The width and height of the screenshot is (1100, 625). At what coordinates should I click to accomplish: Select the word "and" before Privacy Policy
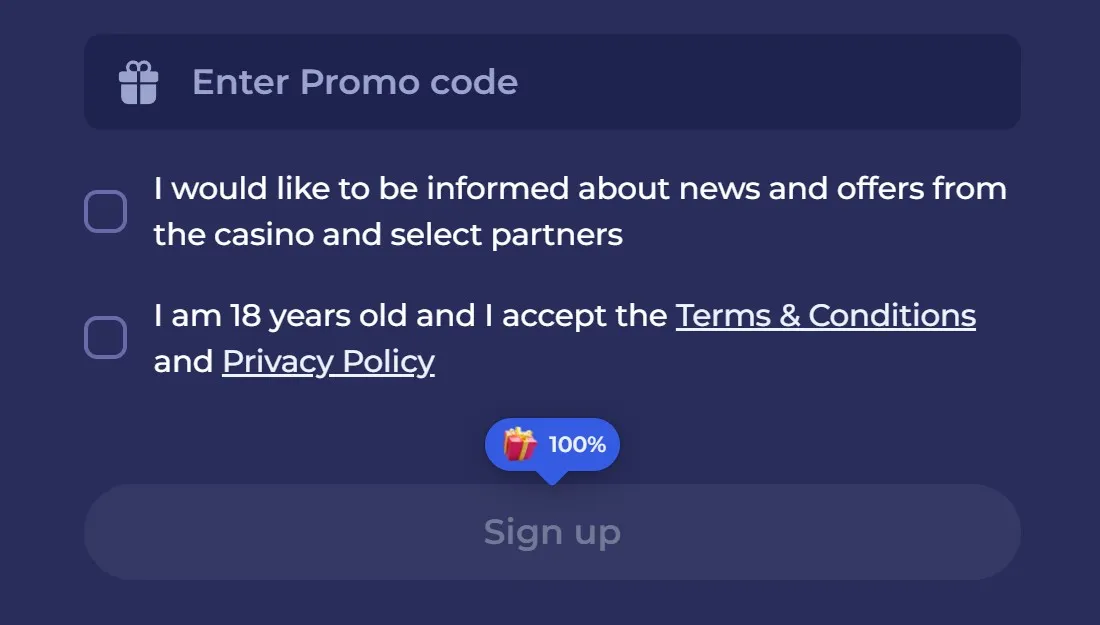coord(184,361)
